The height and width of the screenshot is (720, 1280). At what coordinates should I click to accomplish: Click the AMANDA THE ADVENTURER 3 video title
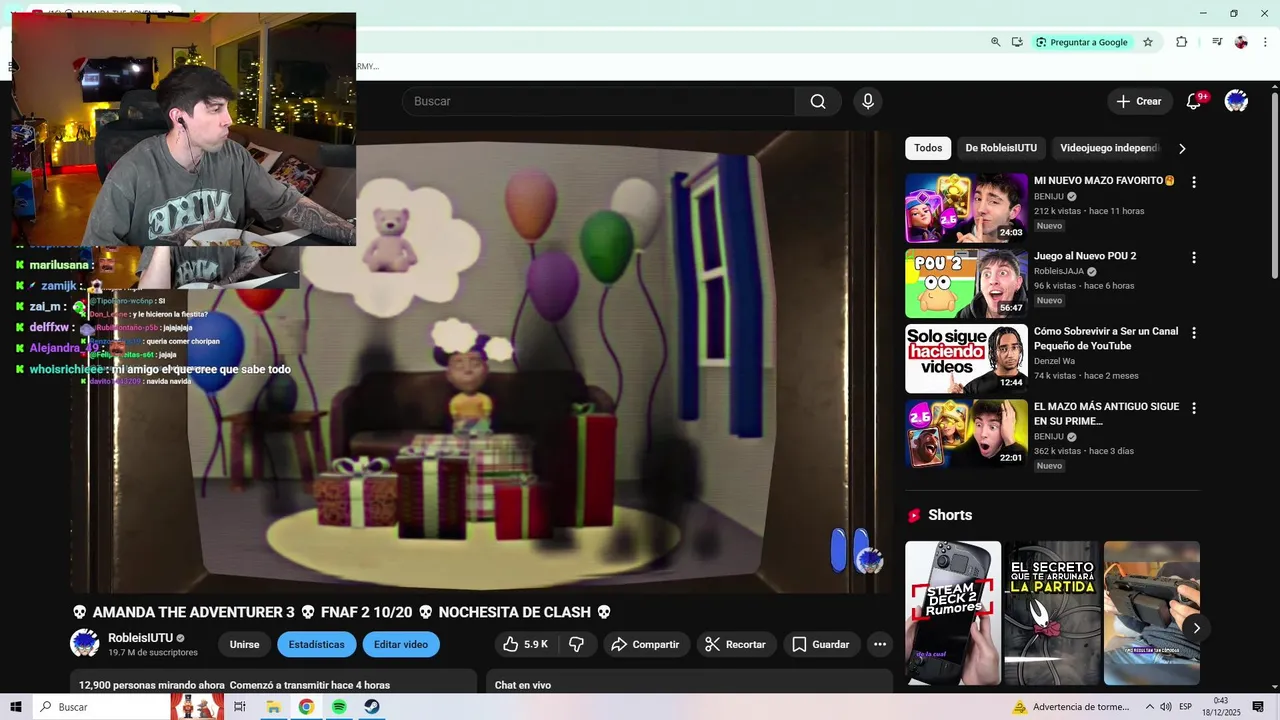tap(342, 612)
